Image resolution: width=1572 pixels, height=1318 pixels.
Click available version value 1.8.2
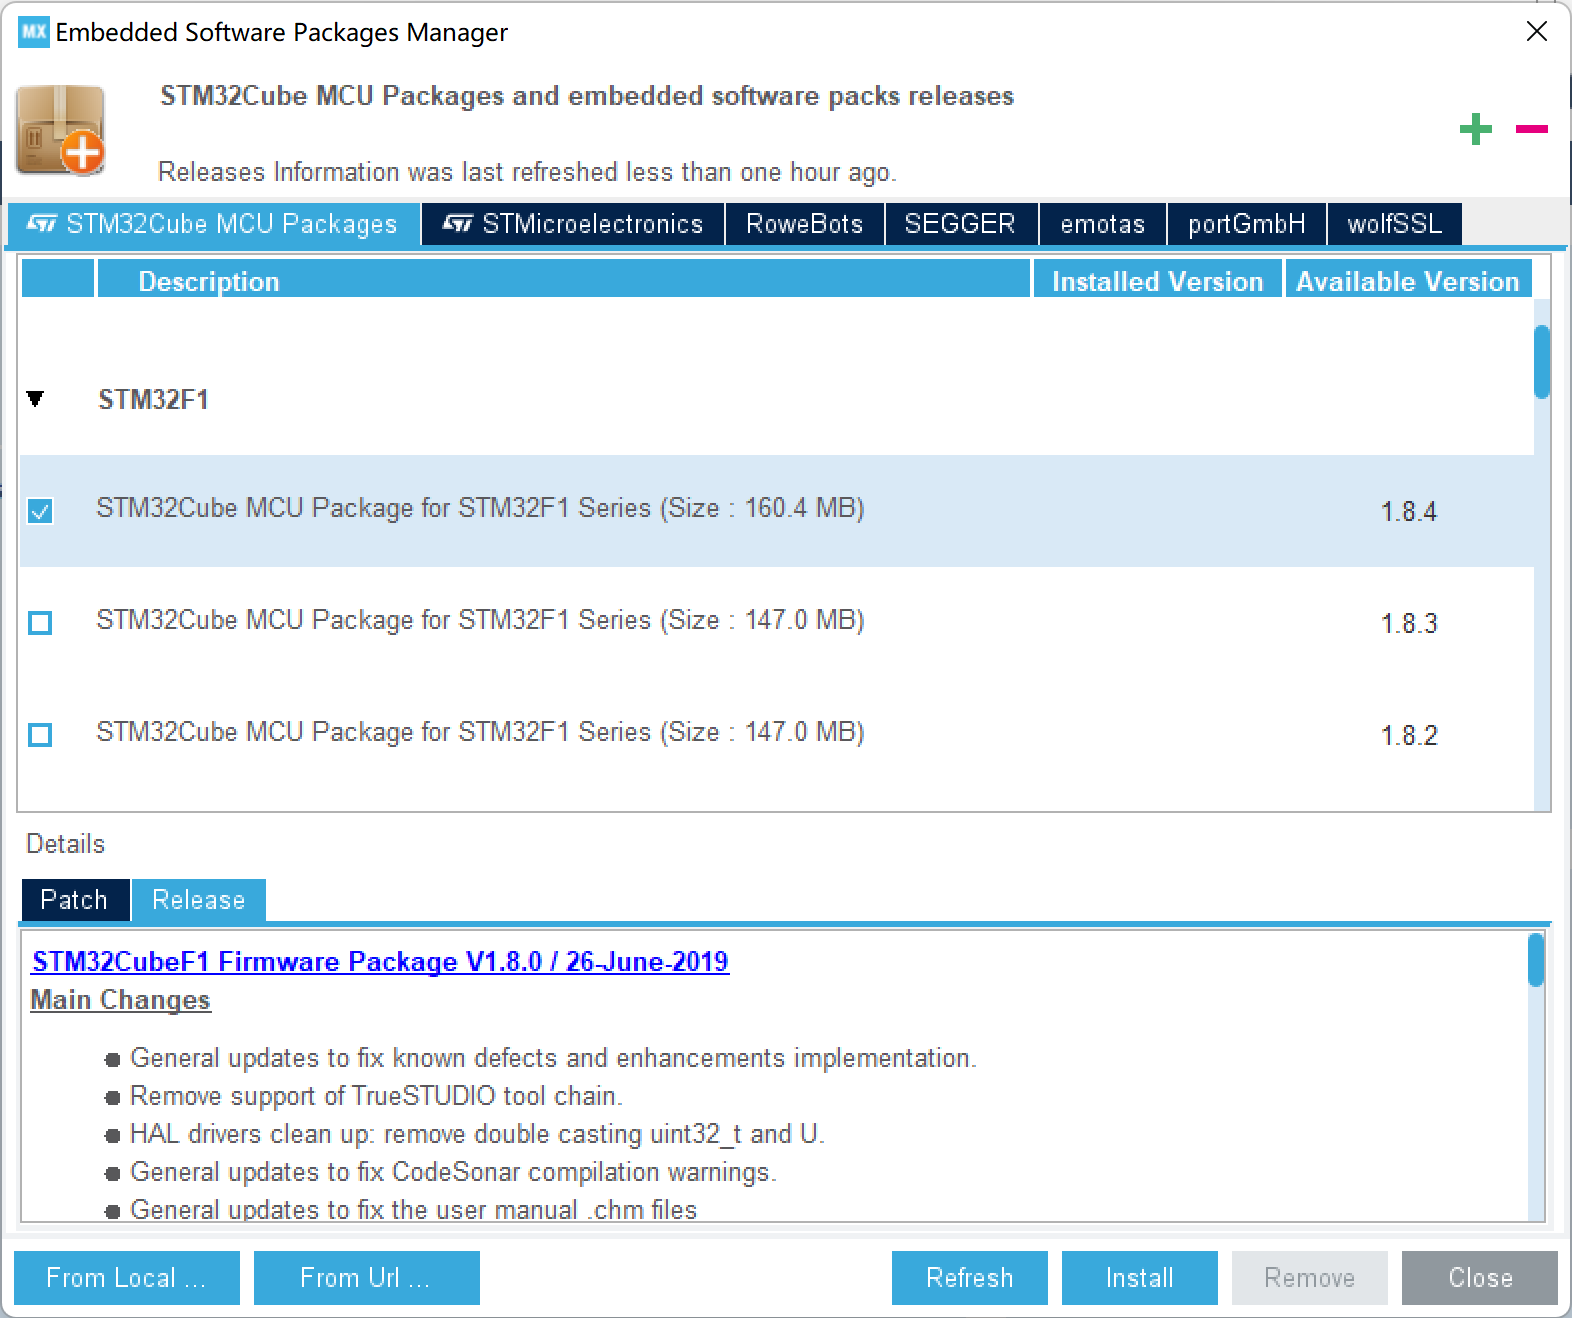point(1409,735)
